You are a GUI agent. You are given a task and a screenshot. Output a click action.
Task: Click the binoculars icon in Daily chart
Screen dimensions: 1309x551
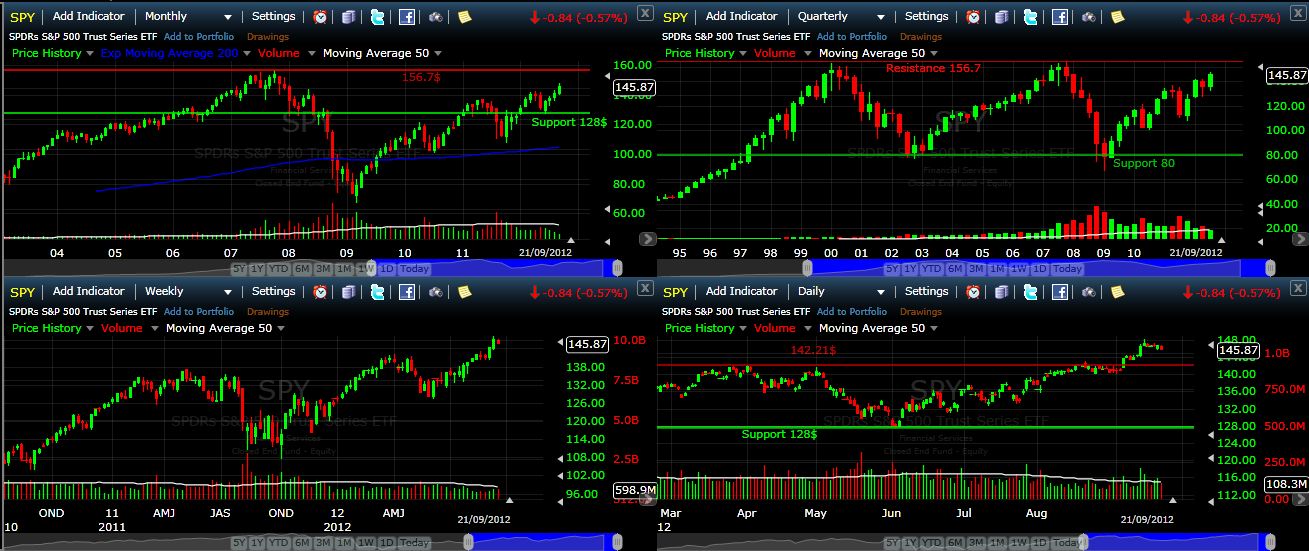1089,292
